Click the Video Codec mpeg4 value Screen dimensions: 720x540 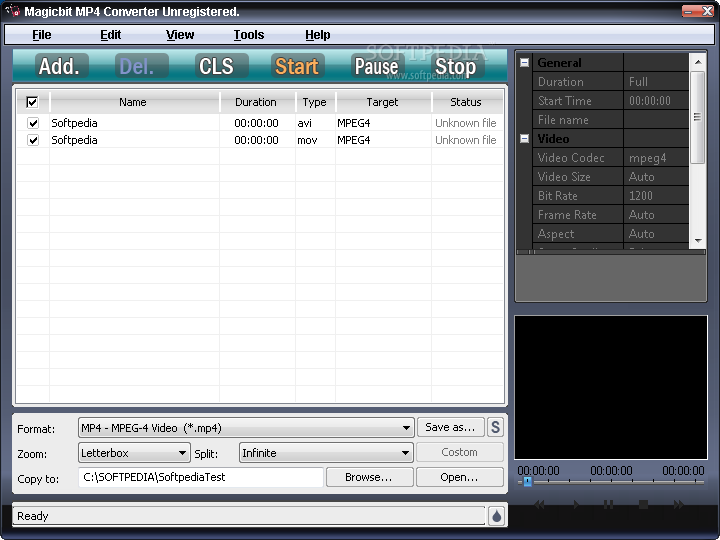click(656, 158)
